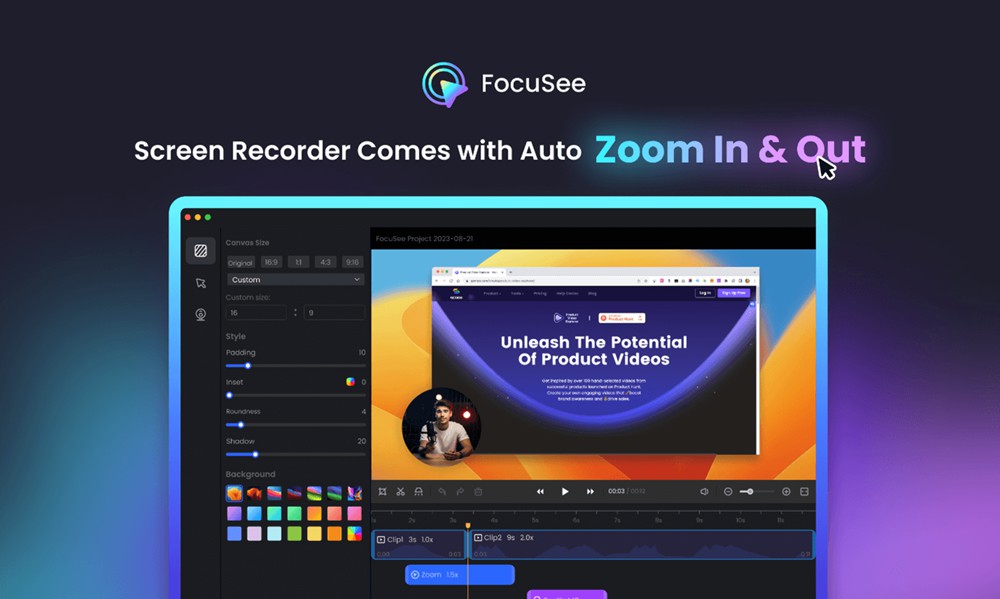The width and height of the screenshot is (1000, 599).
Task: Click Log in button in previewed webpage
Action: [x=705, y=293]
